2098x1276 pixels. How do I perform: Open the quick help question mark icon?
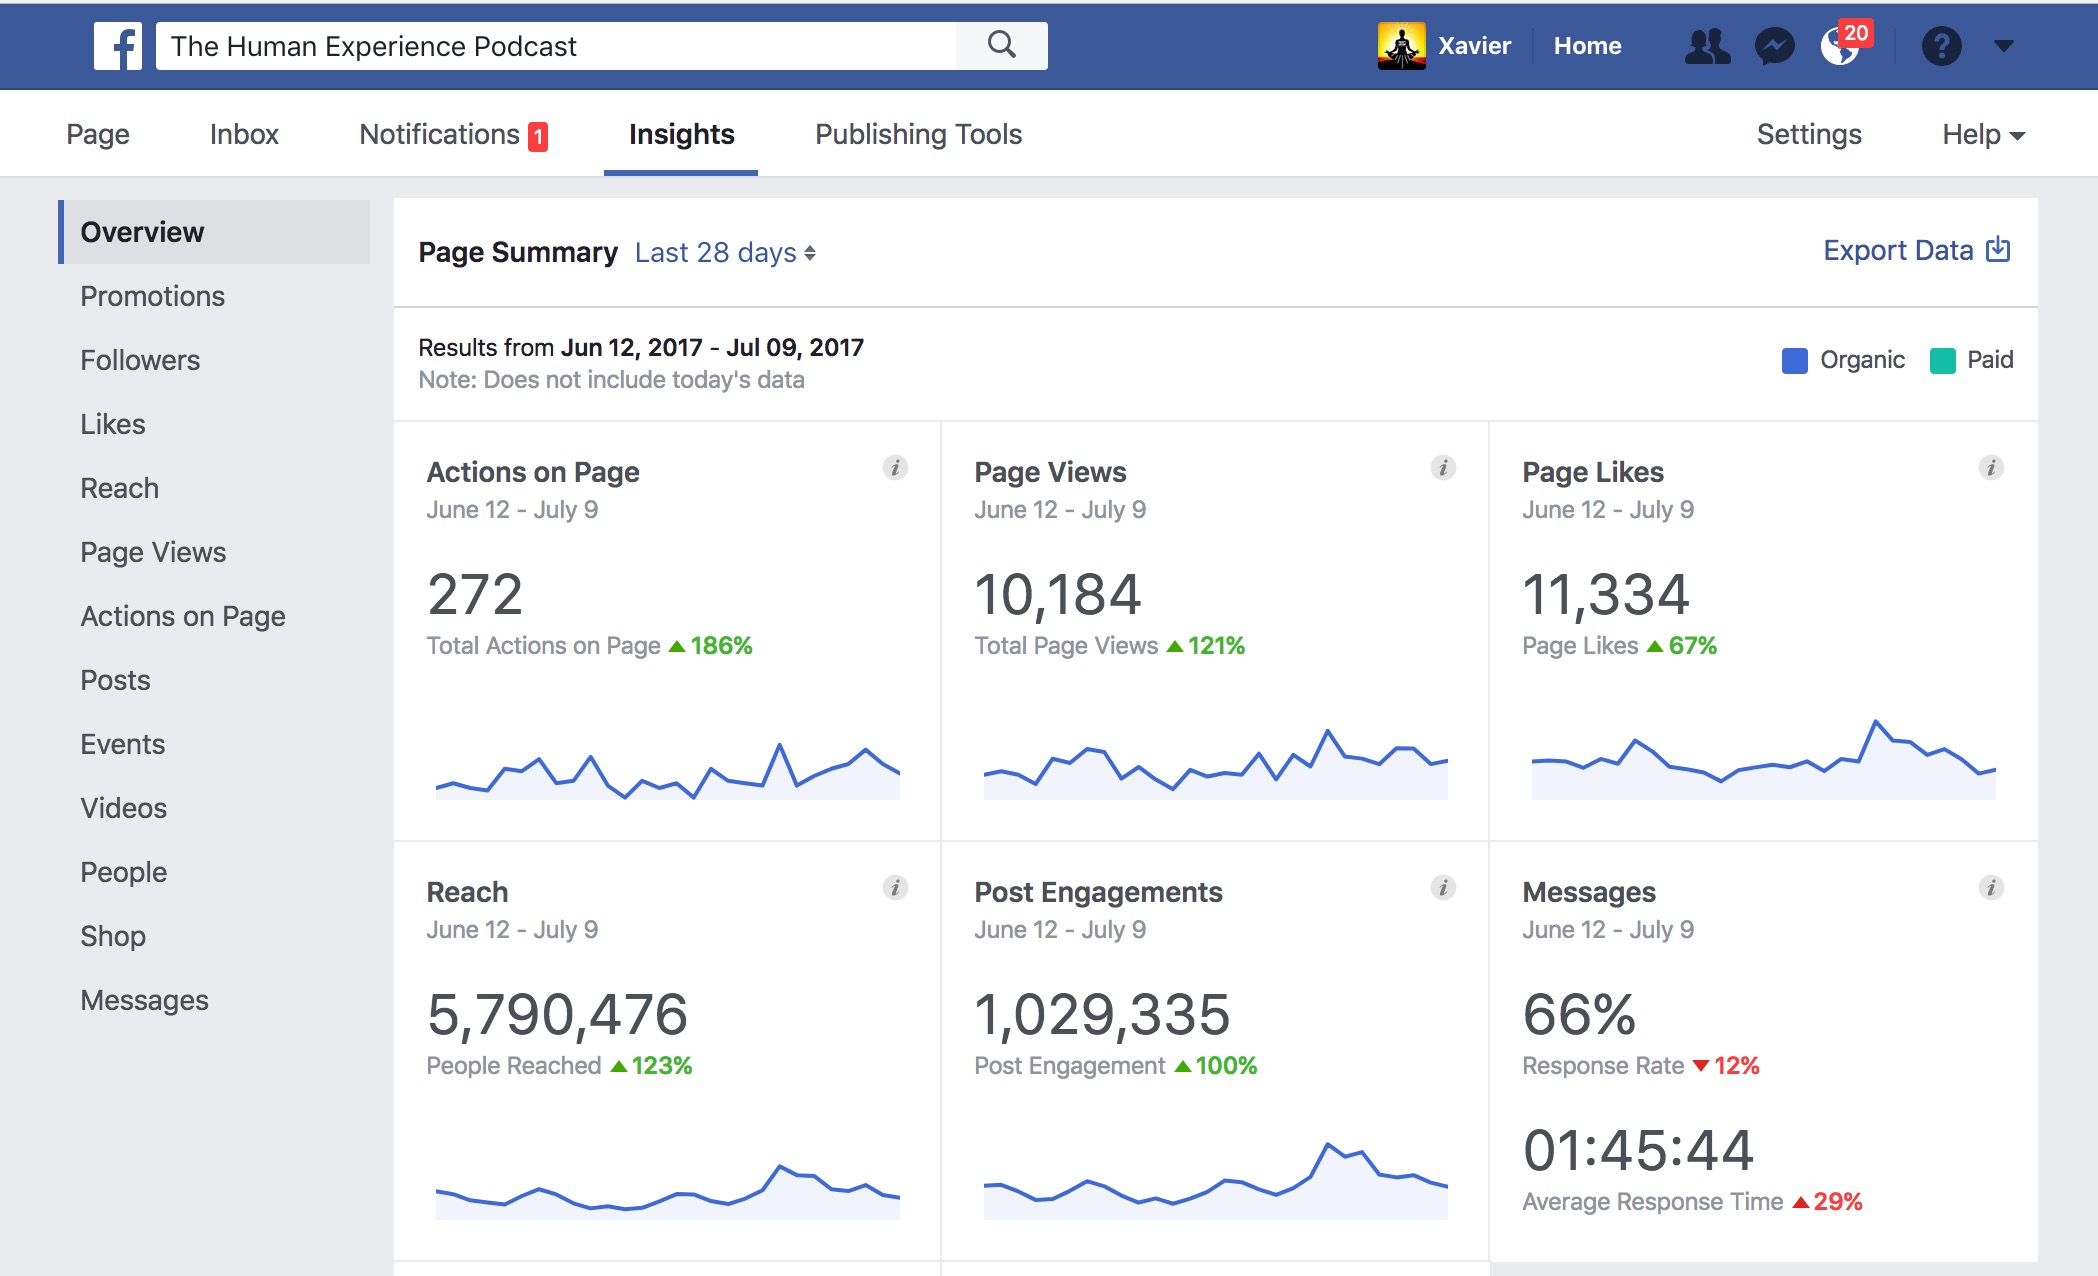[x=1941, y=46]
